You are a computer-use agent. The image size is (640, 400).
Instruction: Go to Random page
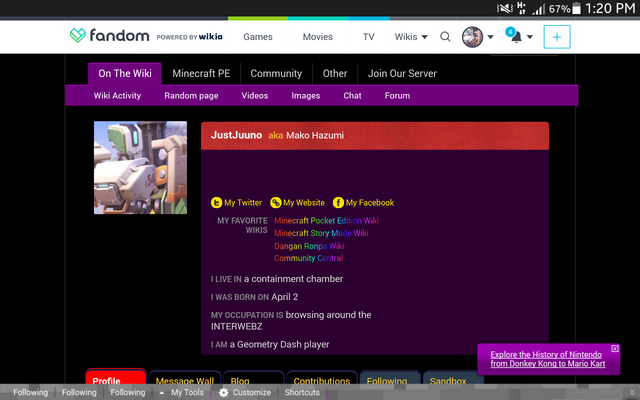pos(191,96)
